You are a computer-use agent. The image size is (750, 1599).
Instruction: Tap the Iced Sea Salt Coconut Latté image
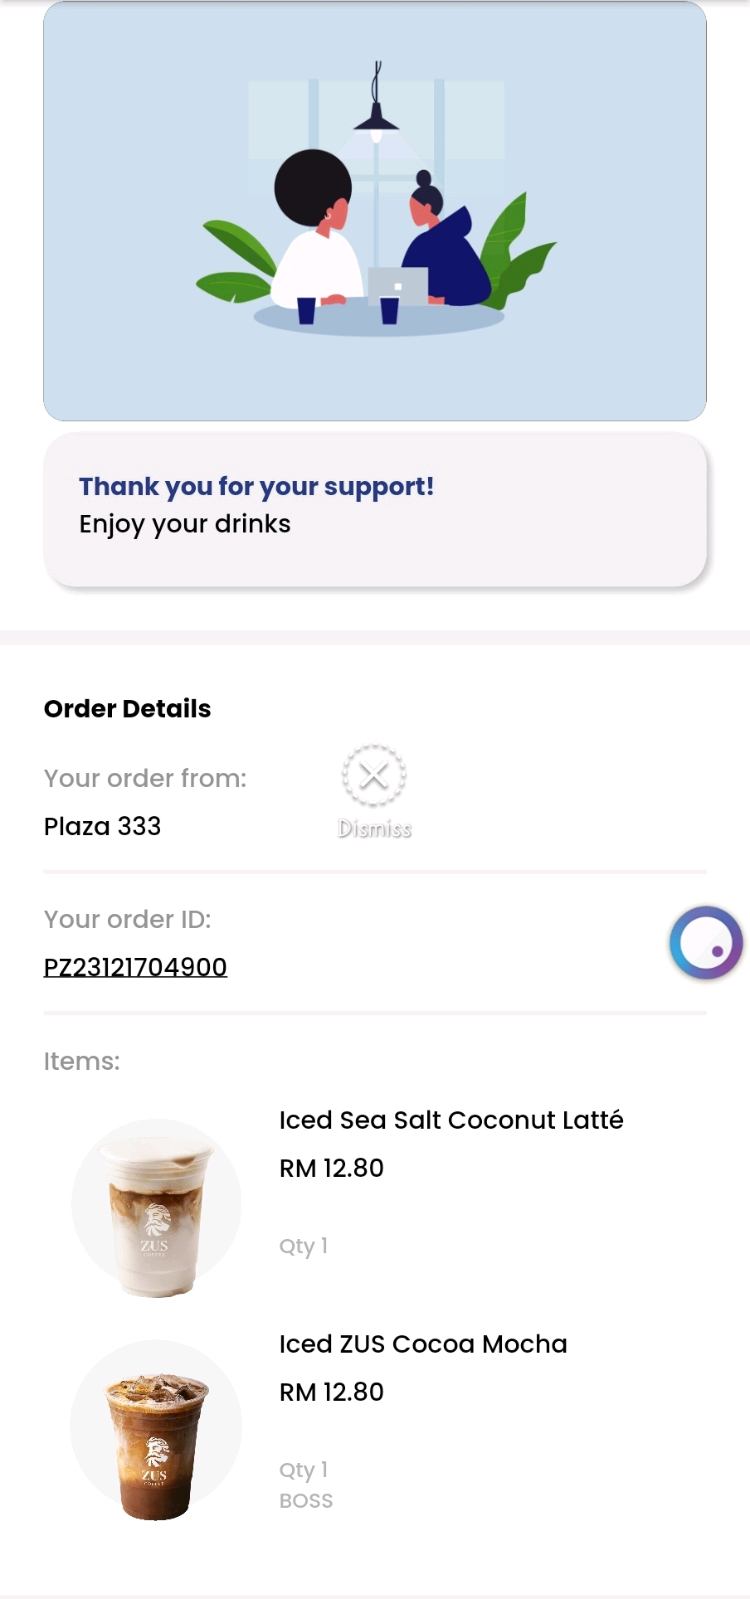click(156, 1207)
